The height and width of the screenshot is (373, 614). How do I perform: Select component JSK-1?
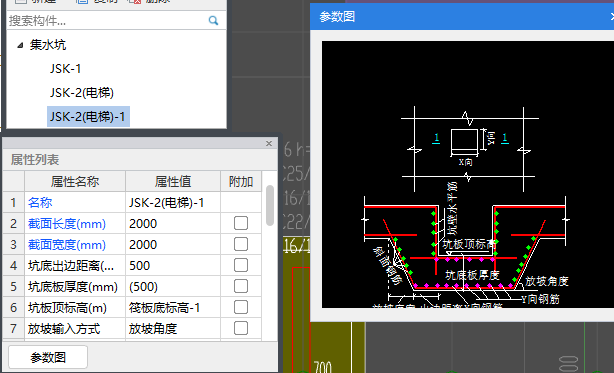pos(65,69)
